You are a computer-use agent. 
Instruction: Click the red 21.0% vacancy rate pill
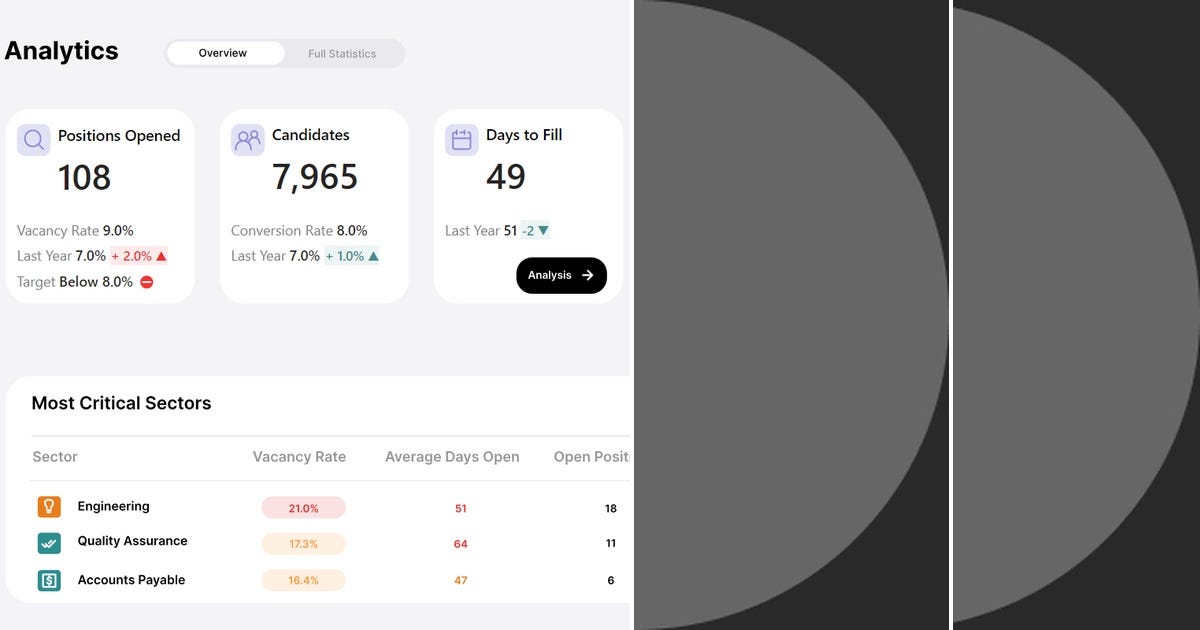click(x=303, y=507)
